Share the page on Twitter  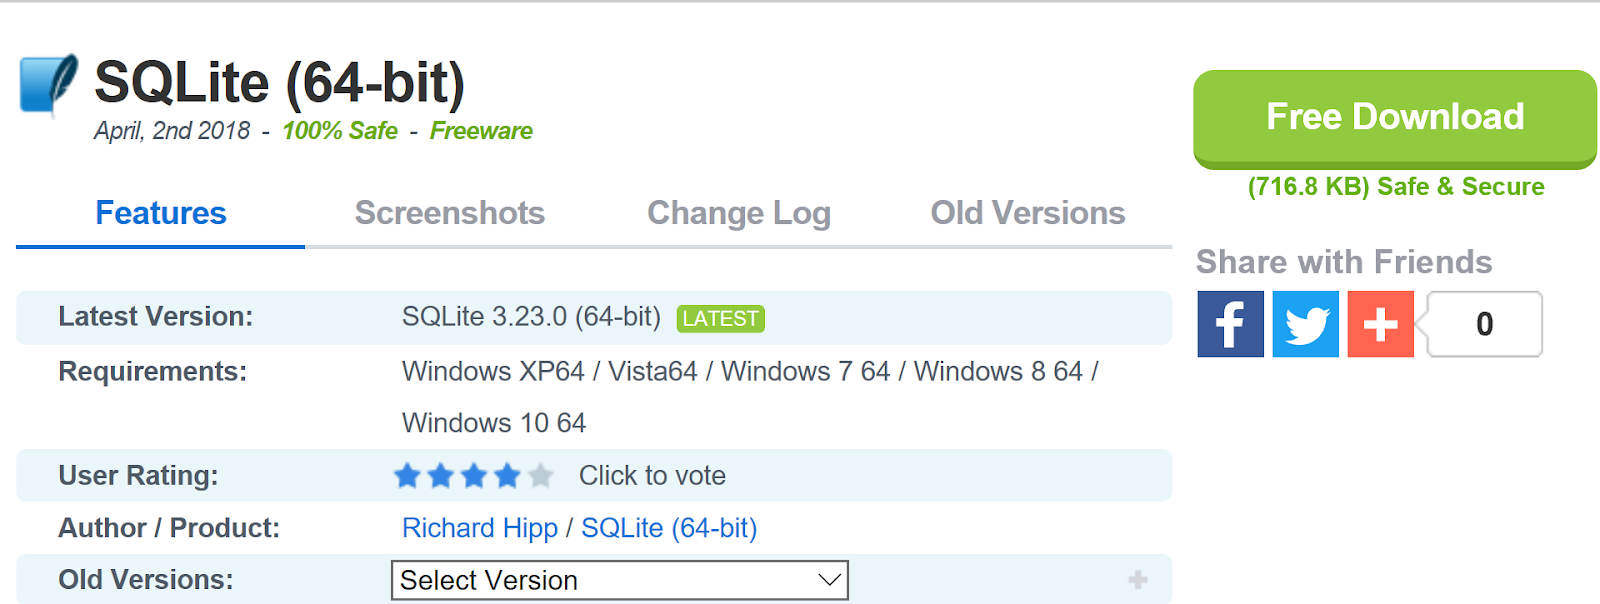point(1305,323)
